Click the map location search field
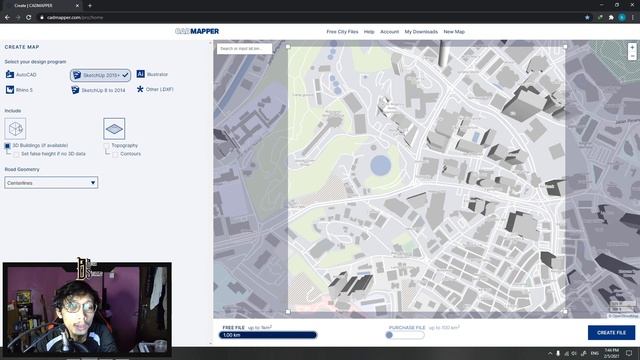Image resolution: width=640 pixels, height=360 pixels. tap(244, 49)
